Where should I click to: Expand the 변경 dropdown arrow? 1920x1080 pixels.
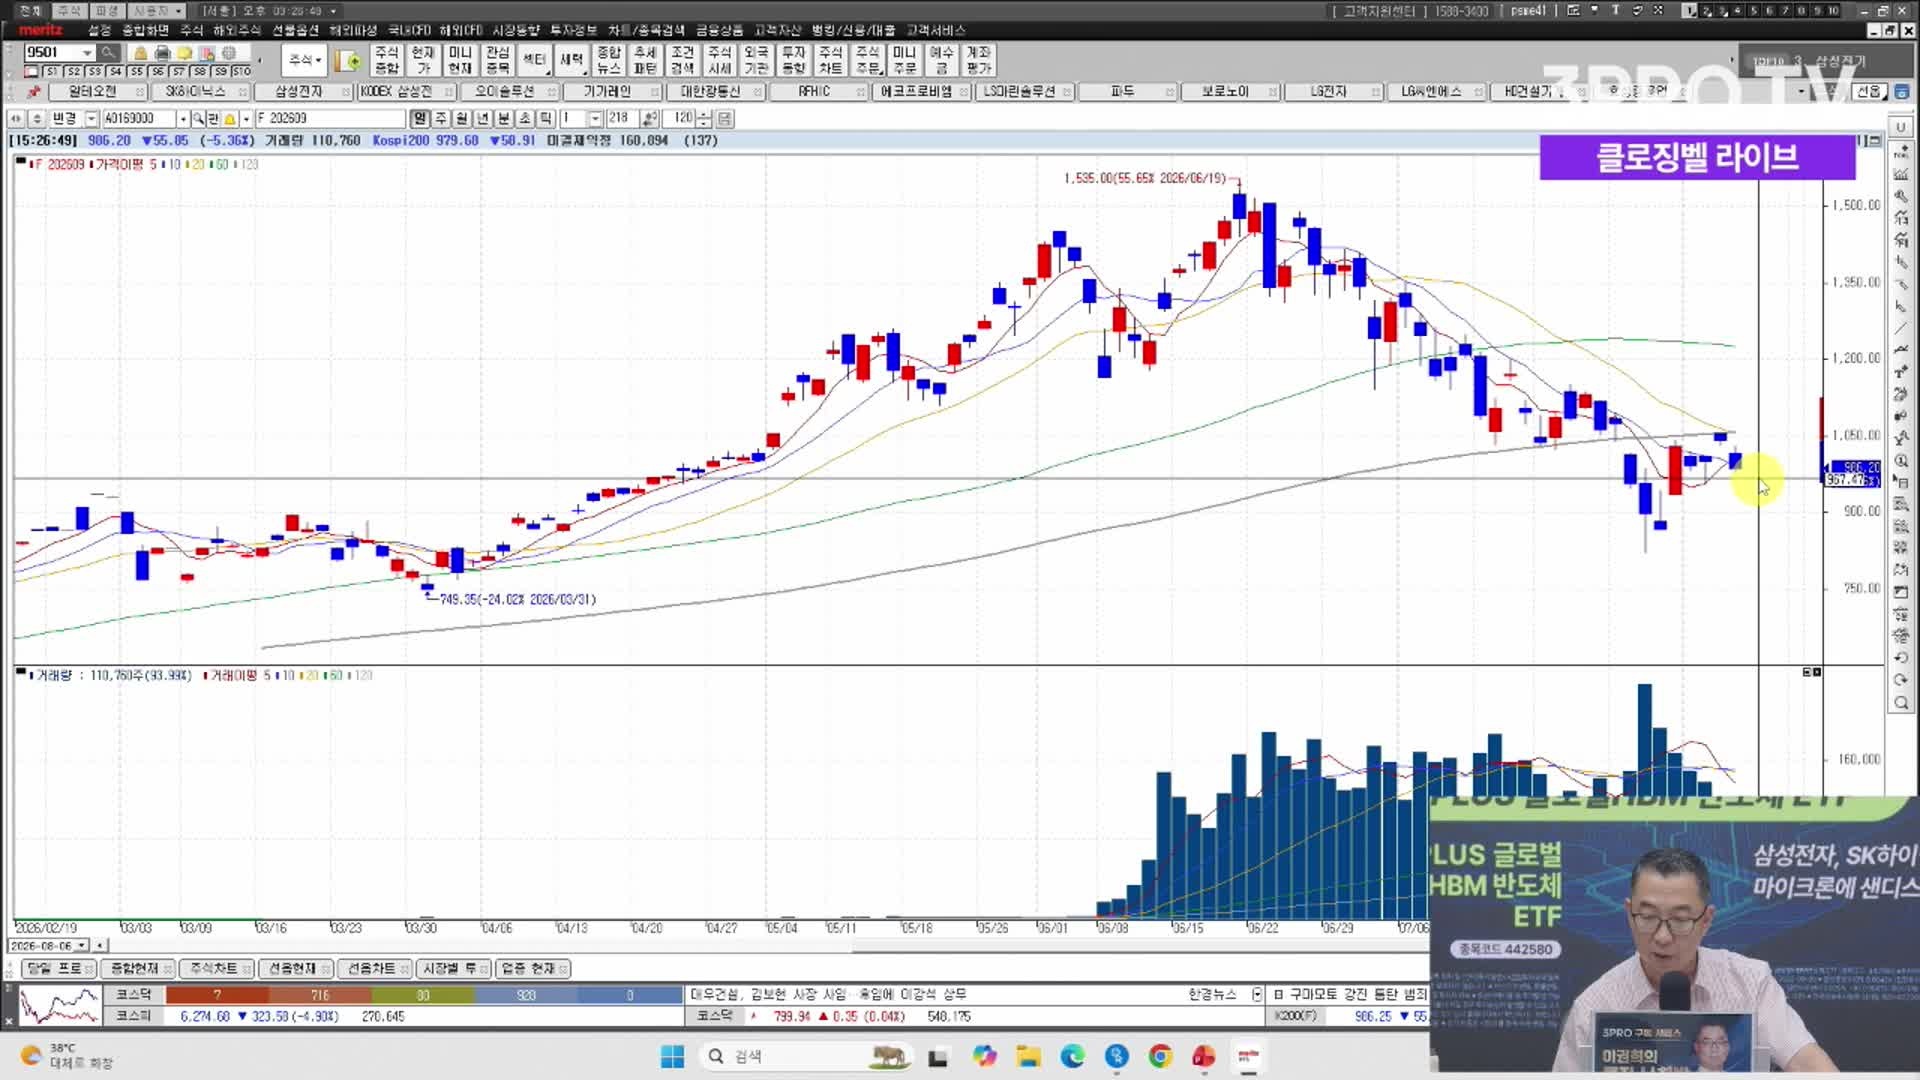91,118
